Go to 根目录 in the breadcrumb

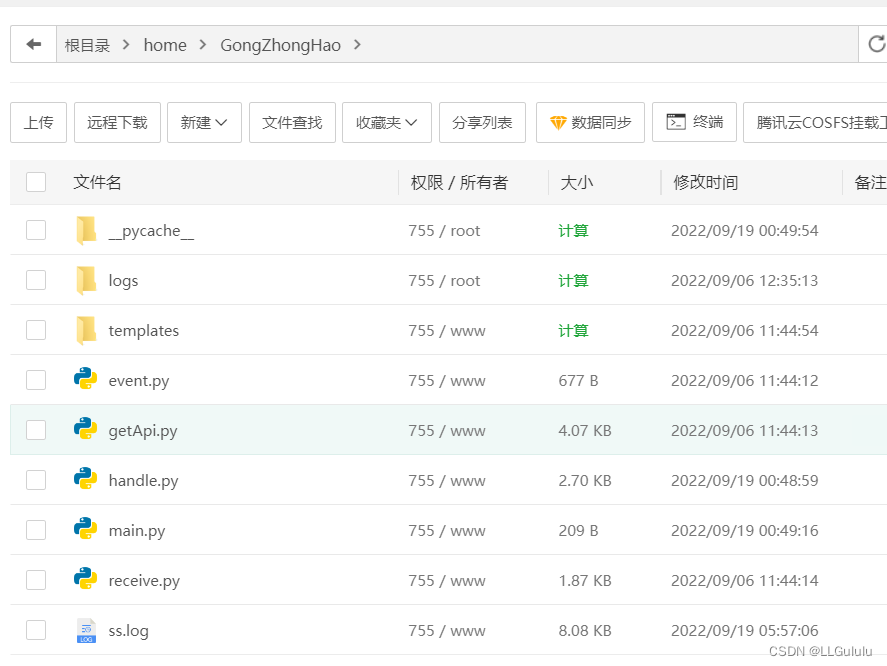pos(87,45)
